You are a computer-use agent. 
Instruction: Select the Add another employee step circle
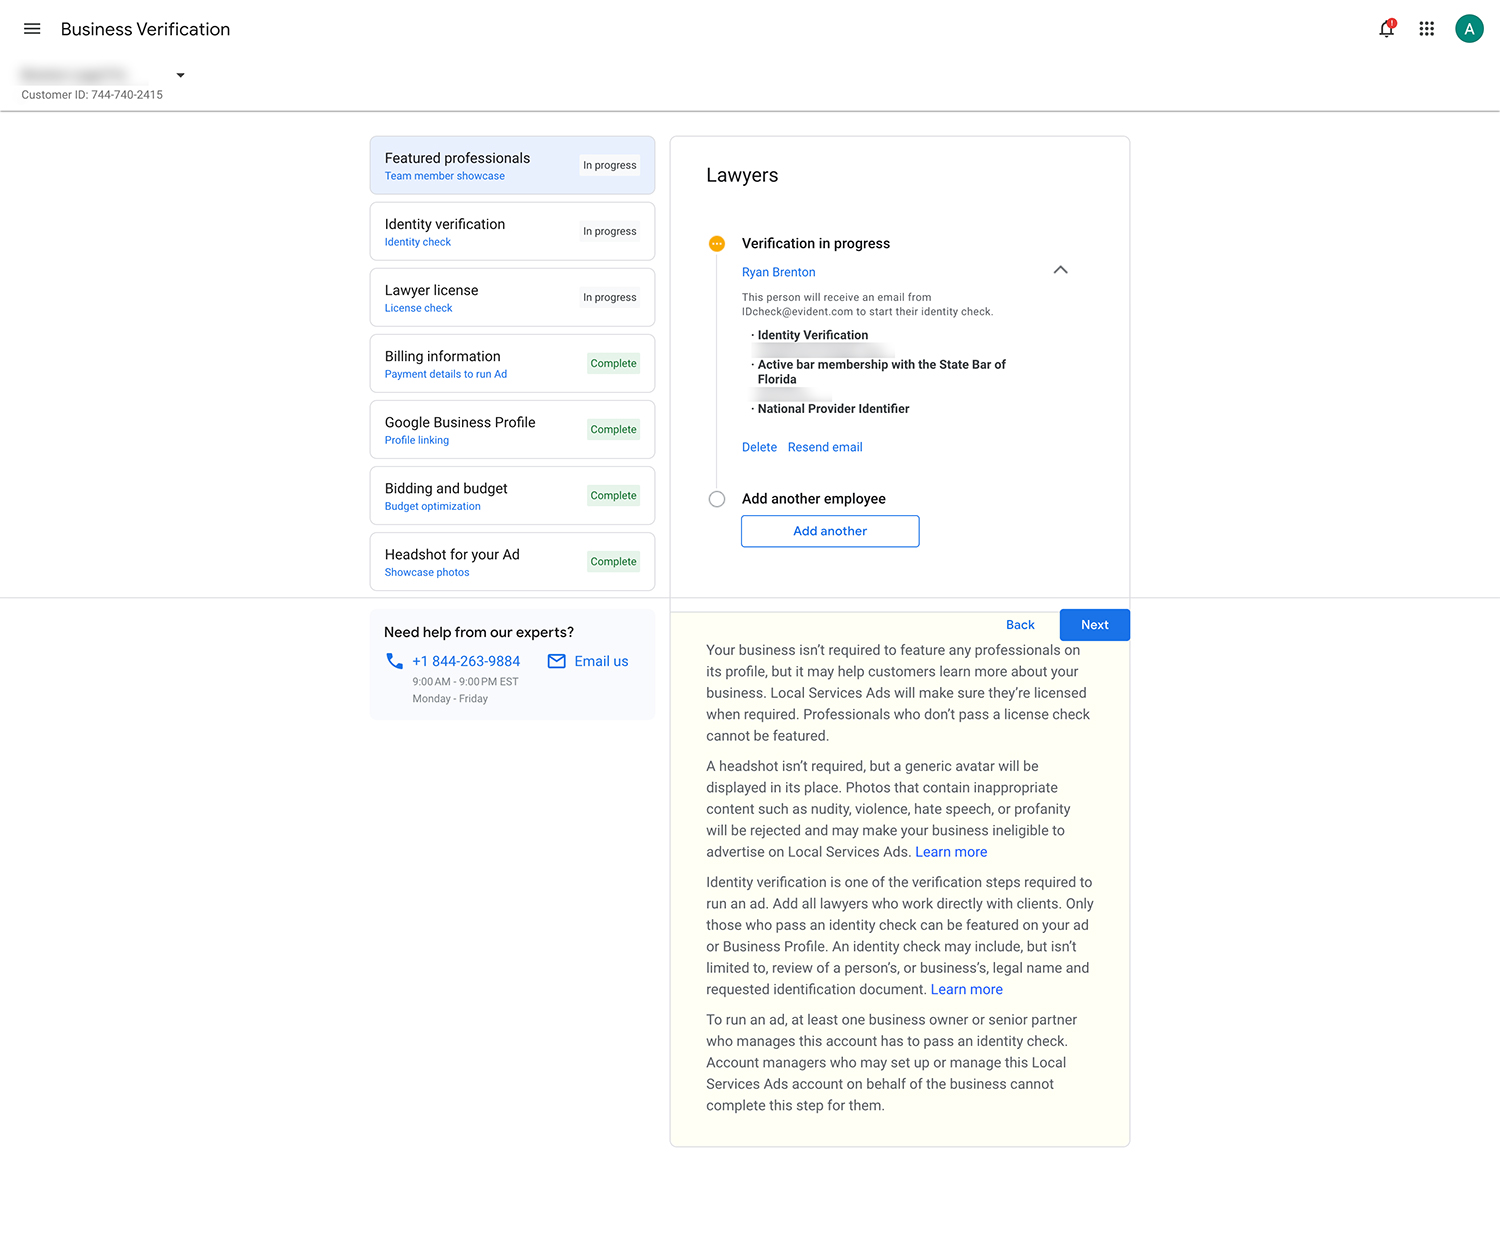coord(717,499)
